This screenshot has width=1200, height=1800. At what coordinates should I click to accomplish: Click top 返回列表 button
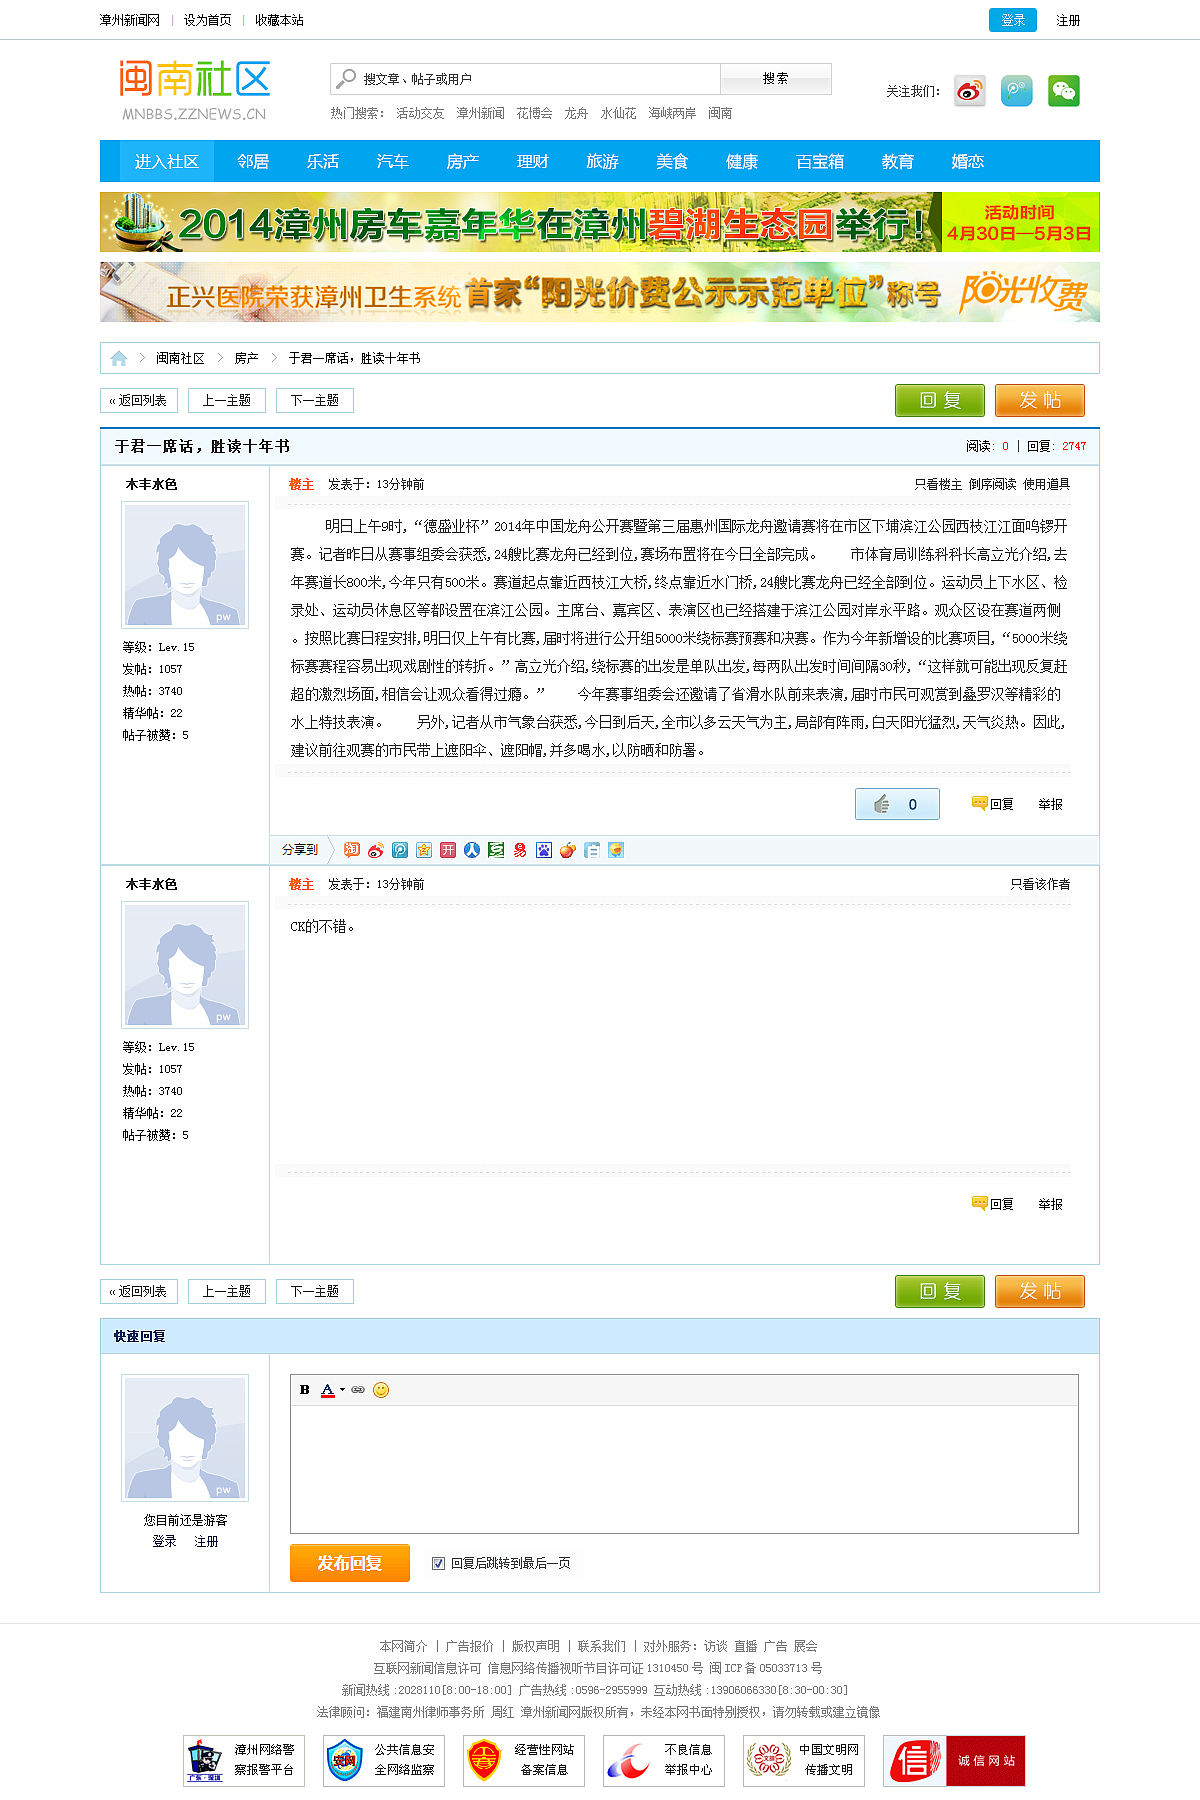coord(139,400)
